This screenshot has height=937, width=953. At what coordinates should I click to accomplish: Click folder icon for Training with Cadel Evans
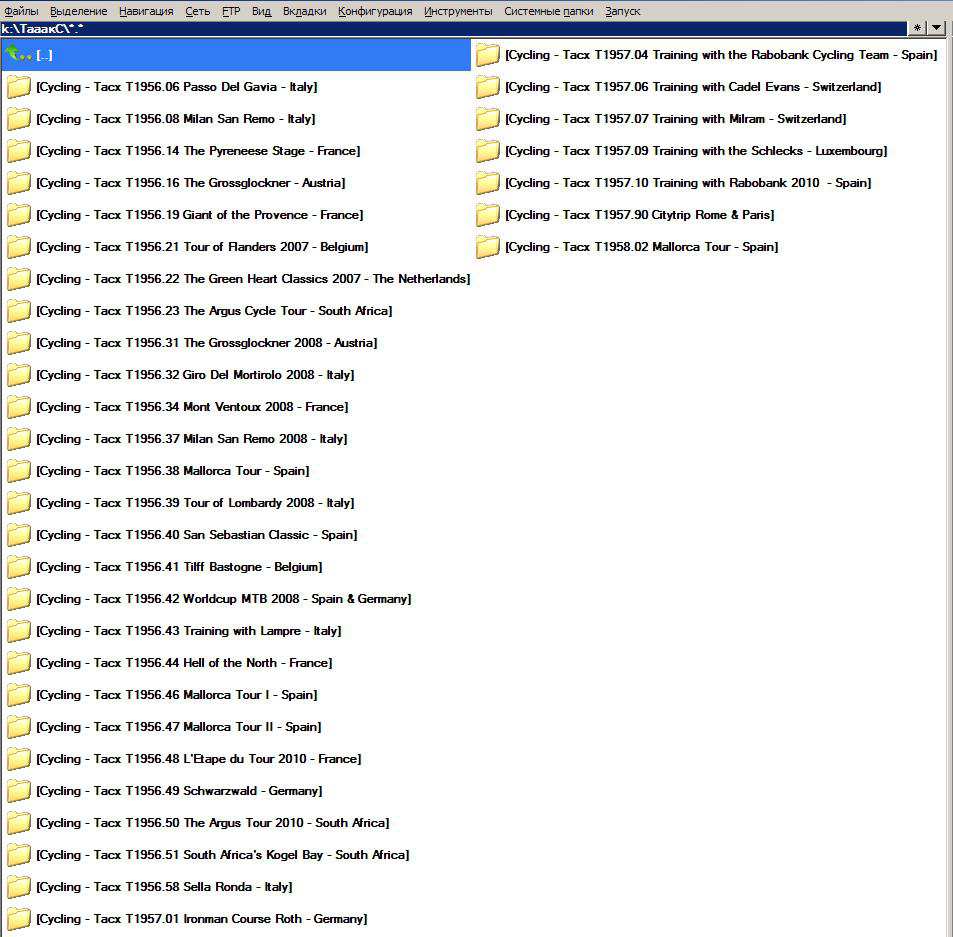[x=487, y=87]
